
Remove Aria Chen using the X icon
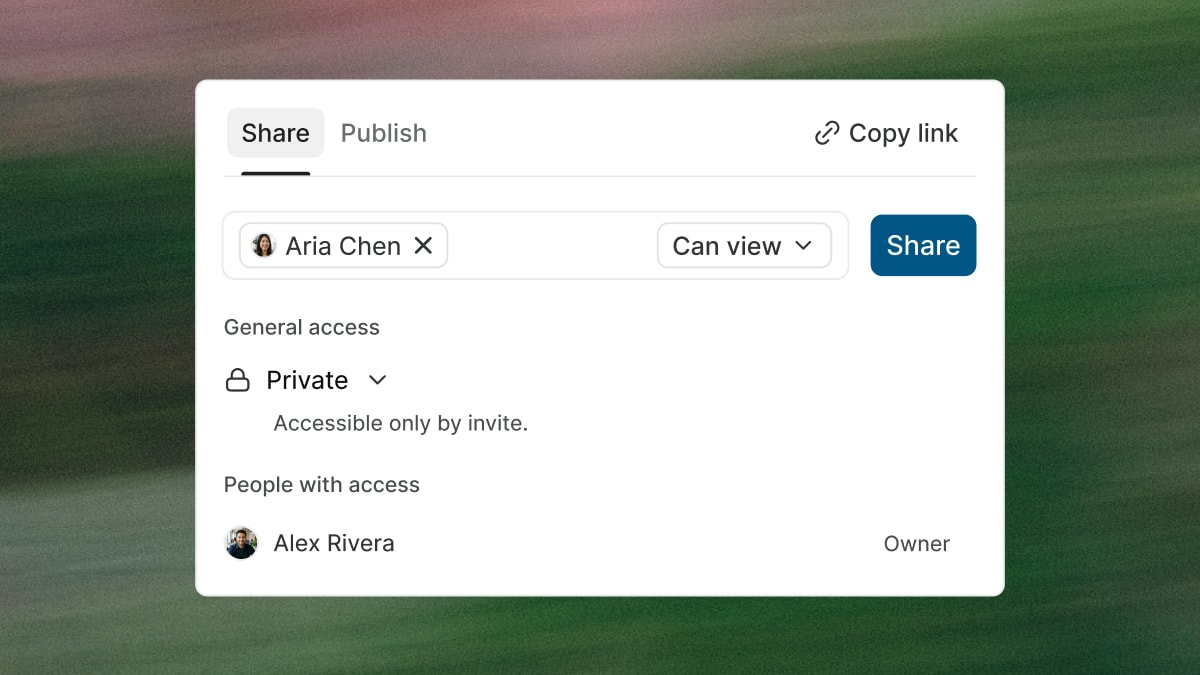click(423, 246)
